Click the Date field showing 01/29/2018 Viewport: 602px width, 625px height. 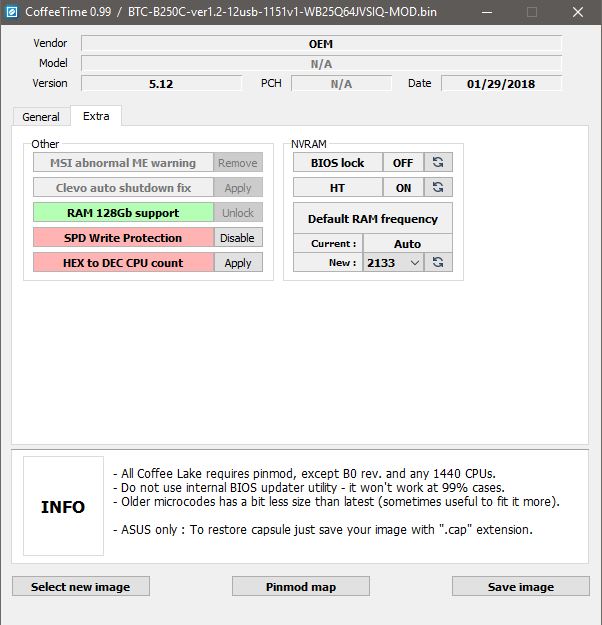click(501, 83)
